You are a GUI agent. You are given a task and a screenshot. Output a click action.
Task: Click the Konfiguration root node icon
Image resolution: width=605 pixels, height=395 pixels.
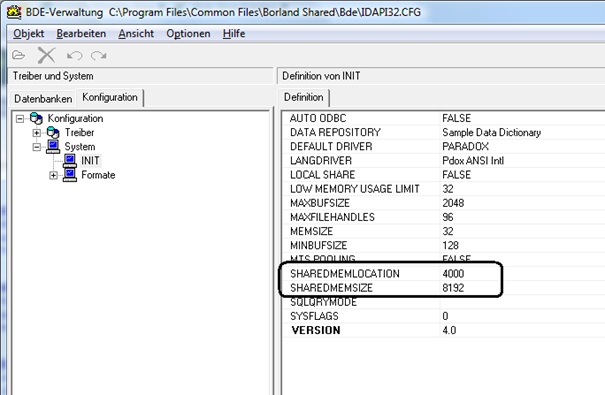pyautogui.click(x=36, y=118)
